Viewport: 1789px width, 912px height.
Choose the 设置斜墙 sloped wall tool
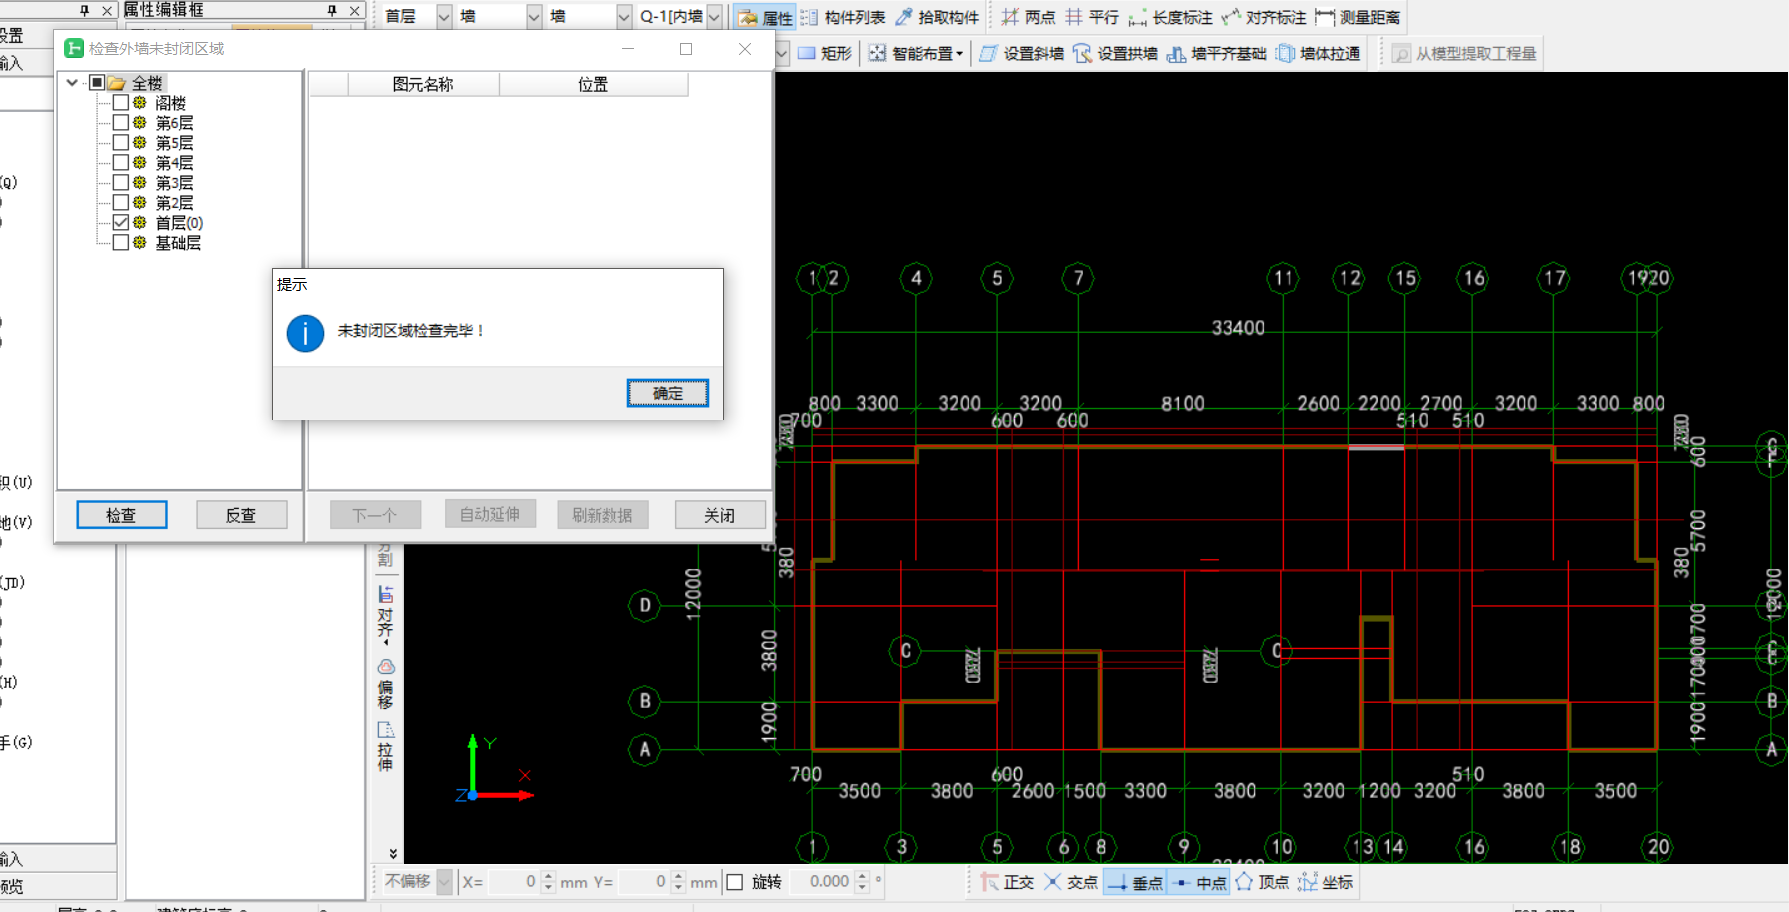tap(1021, 53)
